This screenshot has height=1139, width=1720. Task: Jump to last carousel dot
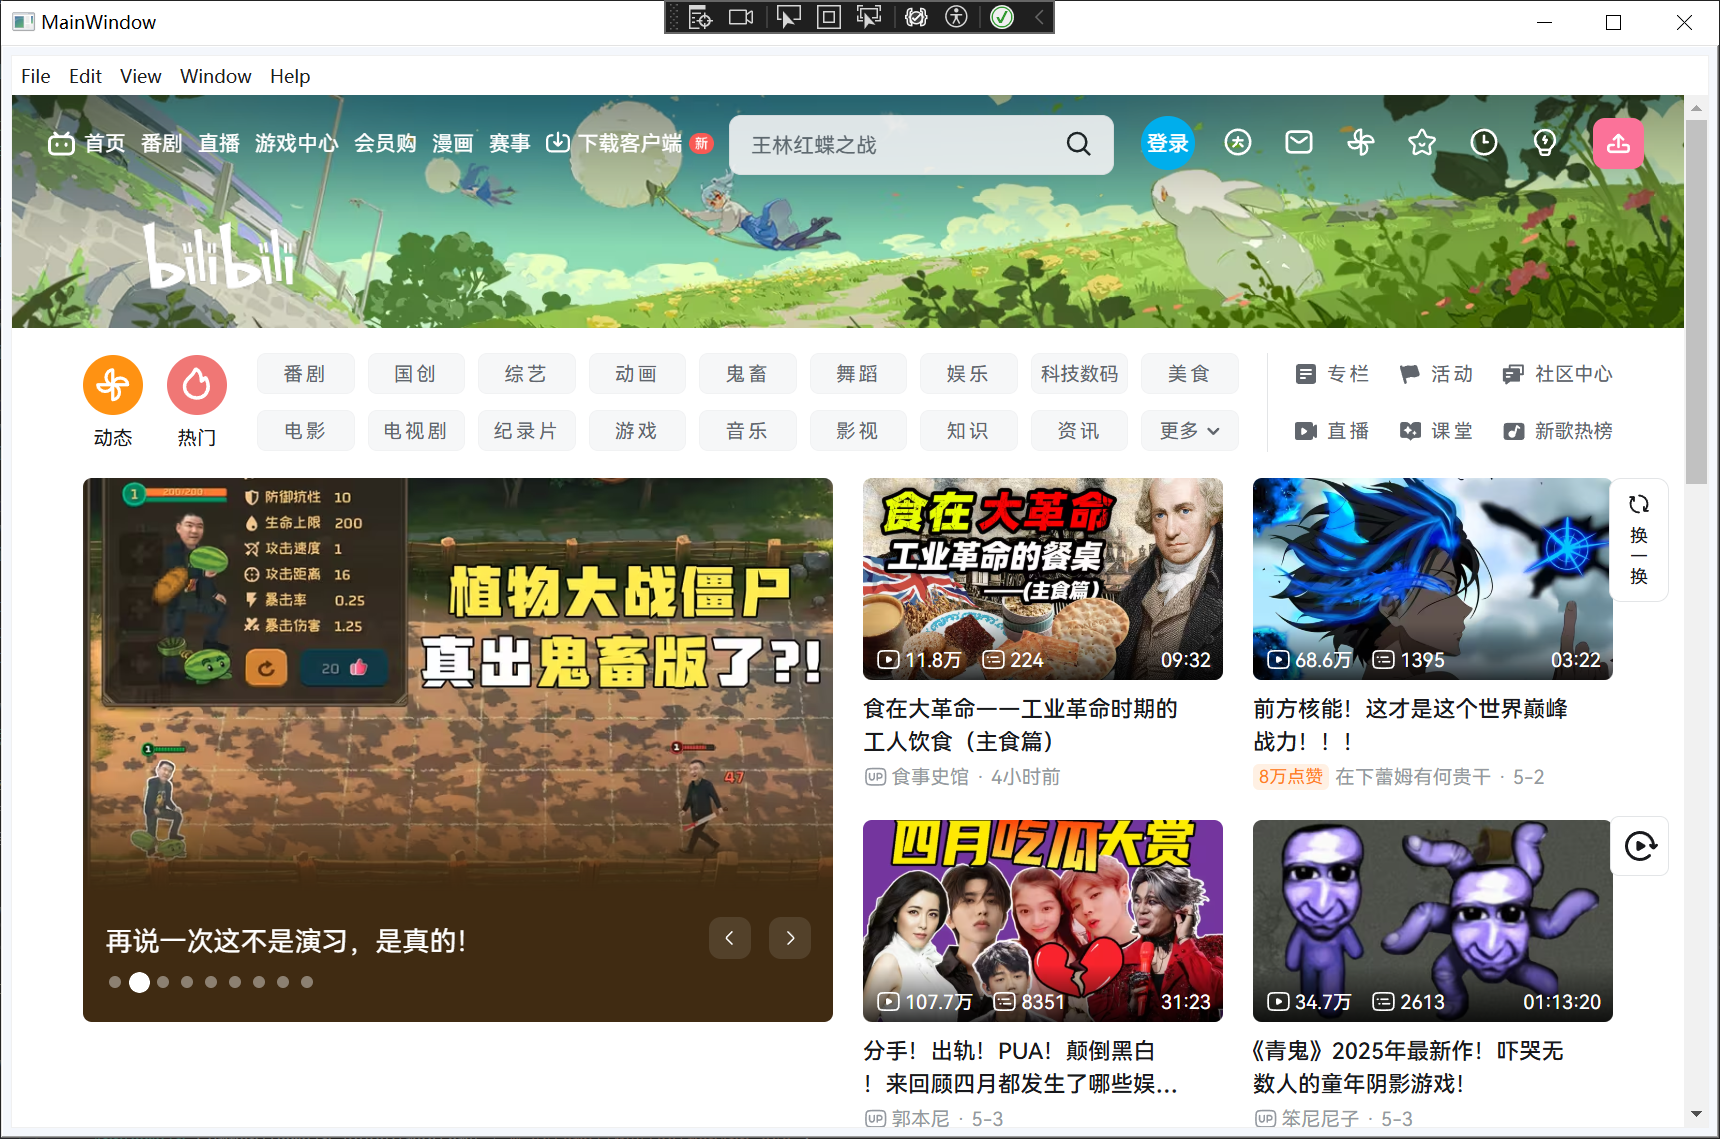pyautogui.click(x=307, y=982)
